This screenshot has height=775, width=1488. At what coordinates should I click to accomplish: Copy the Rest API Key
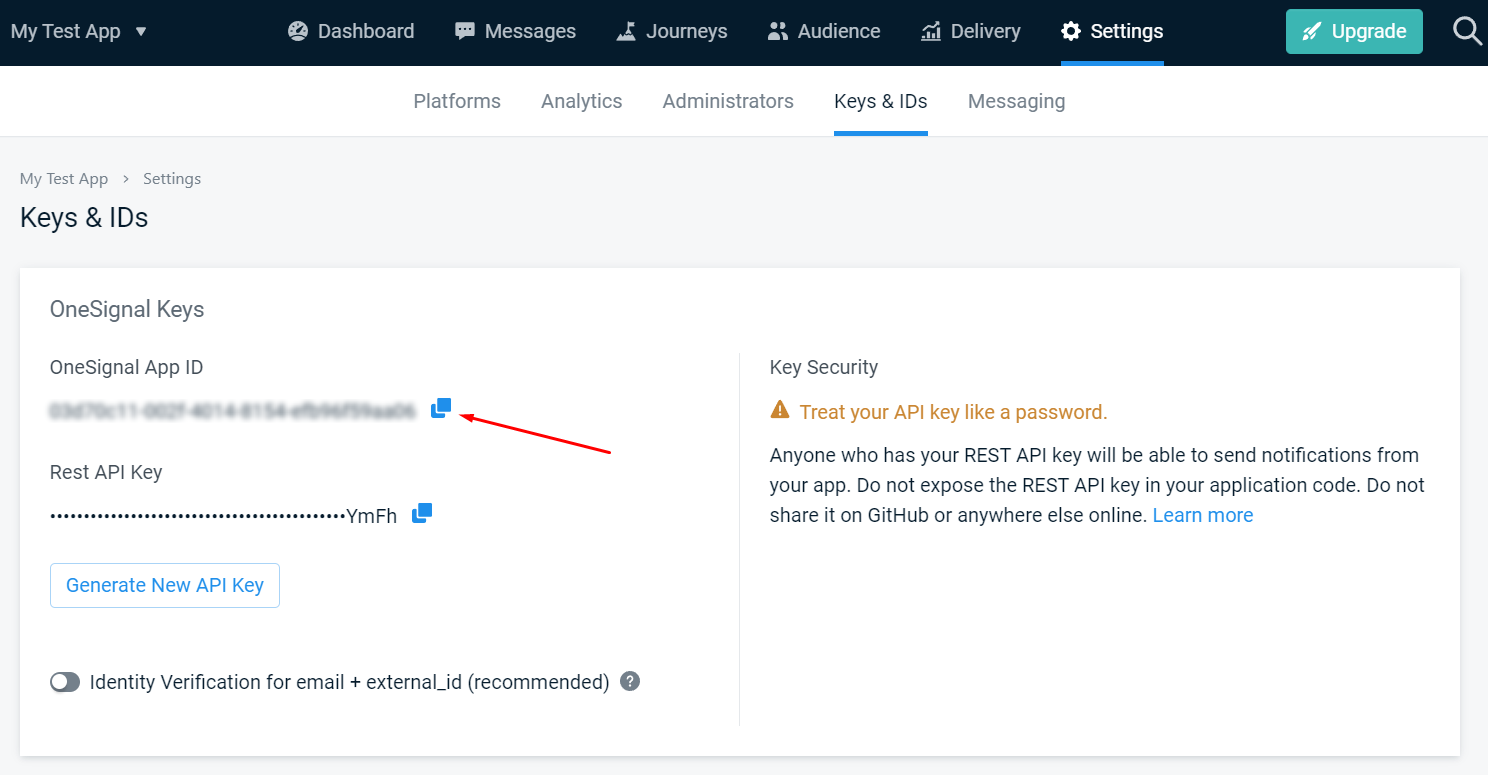[422, 513]
